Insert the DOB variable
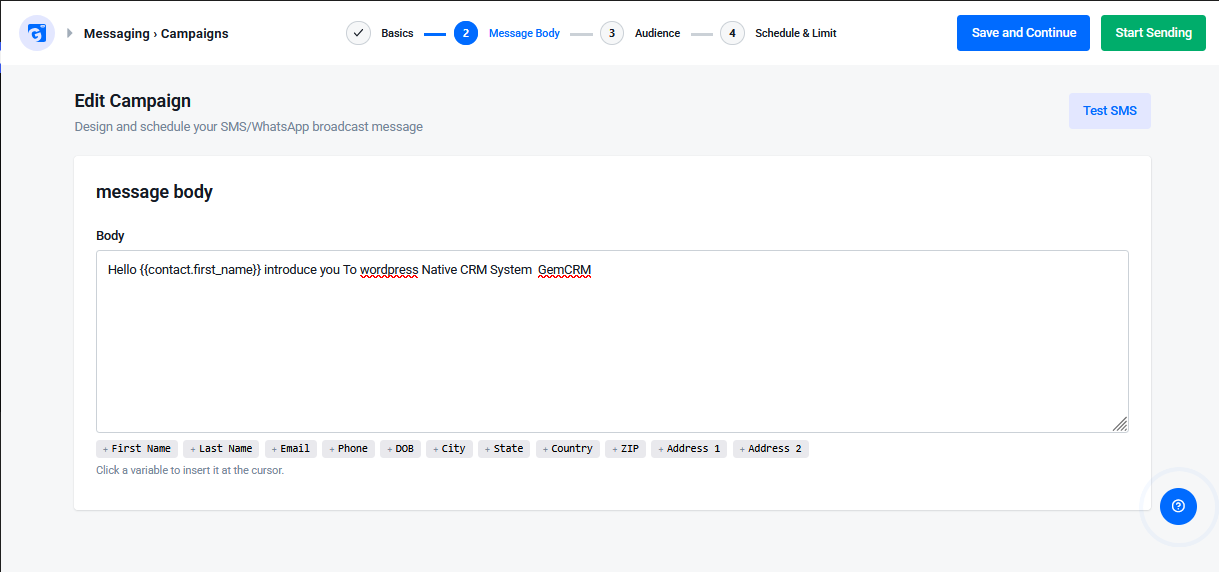1219x572 pixels. (400, 449)
